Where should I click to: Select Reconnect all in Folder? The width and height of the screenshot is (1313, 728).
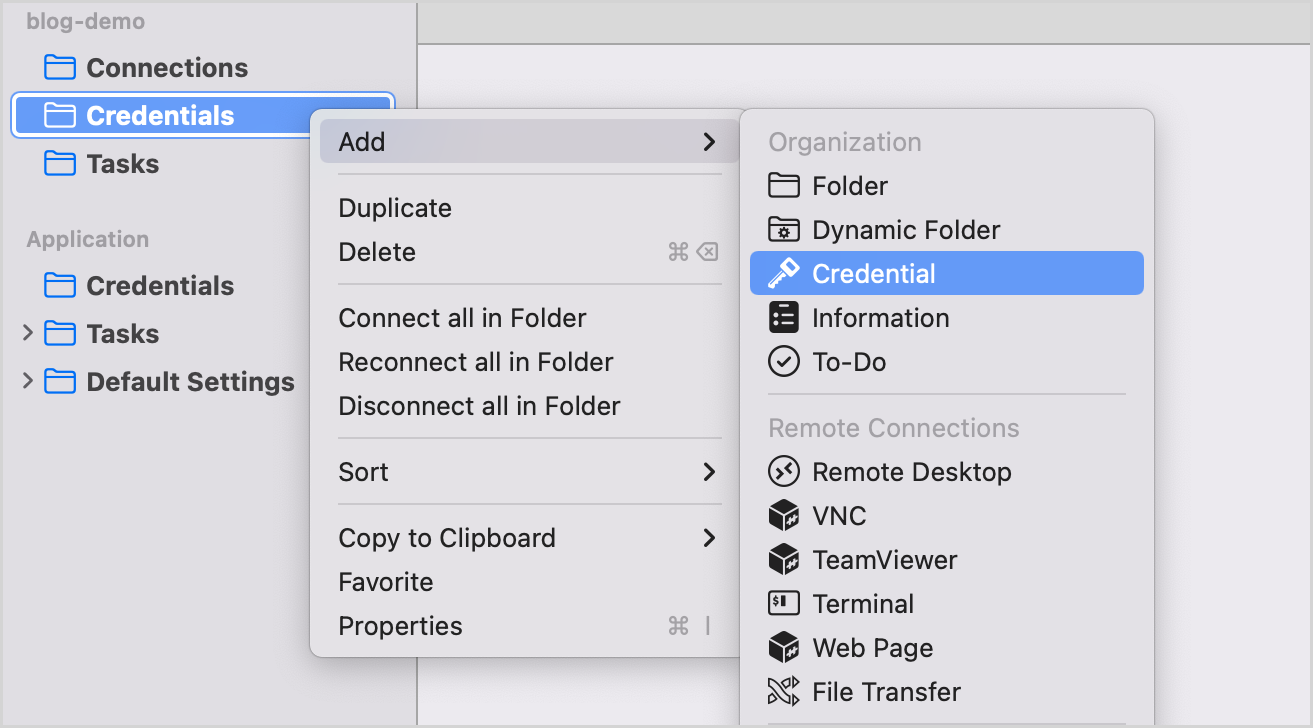(x=530, y=362)
